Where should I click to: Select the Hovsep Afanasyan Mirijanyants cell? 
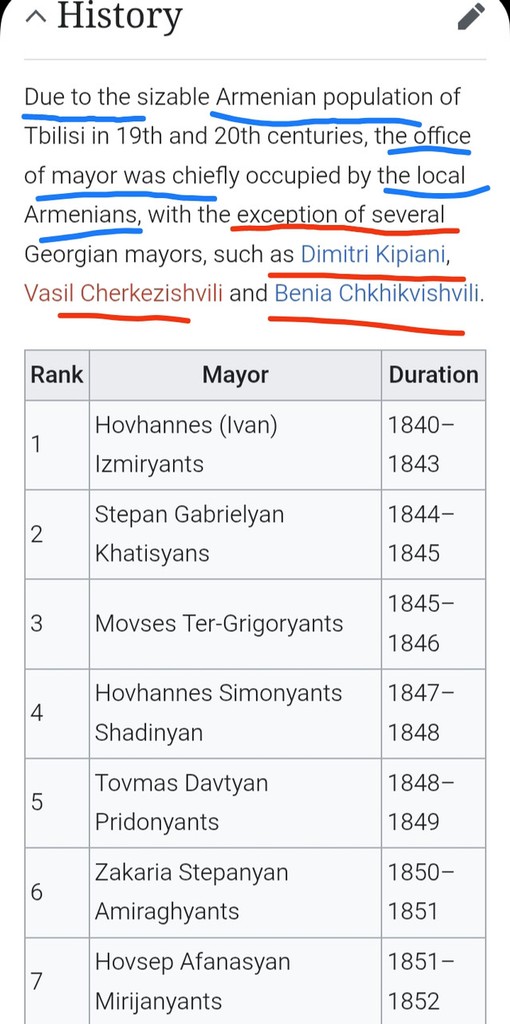coord(235,981)
